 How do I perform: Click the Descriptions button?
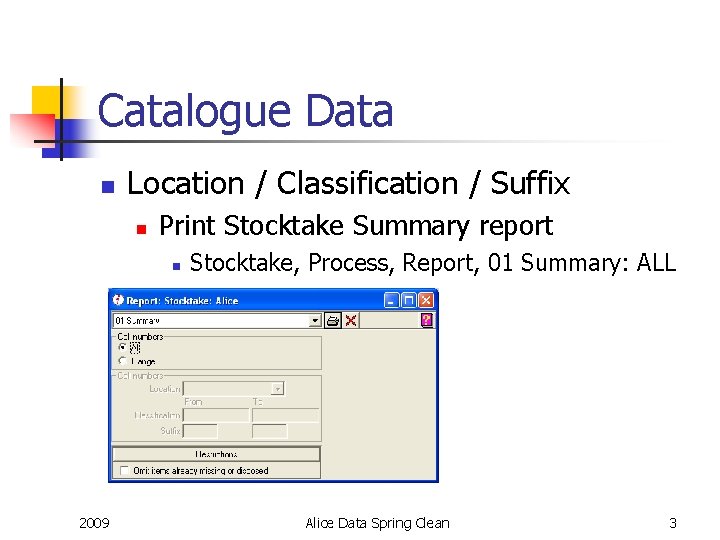pos(216,454)
